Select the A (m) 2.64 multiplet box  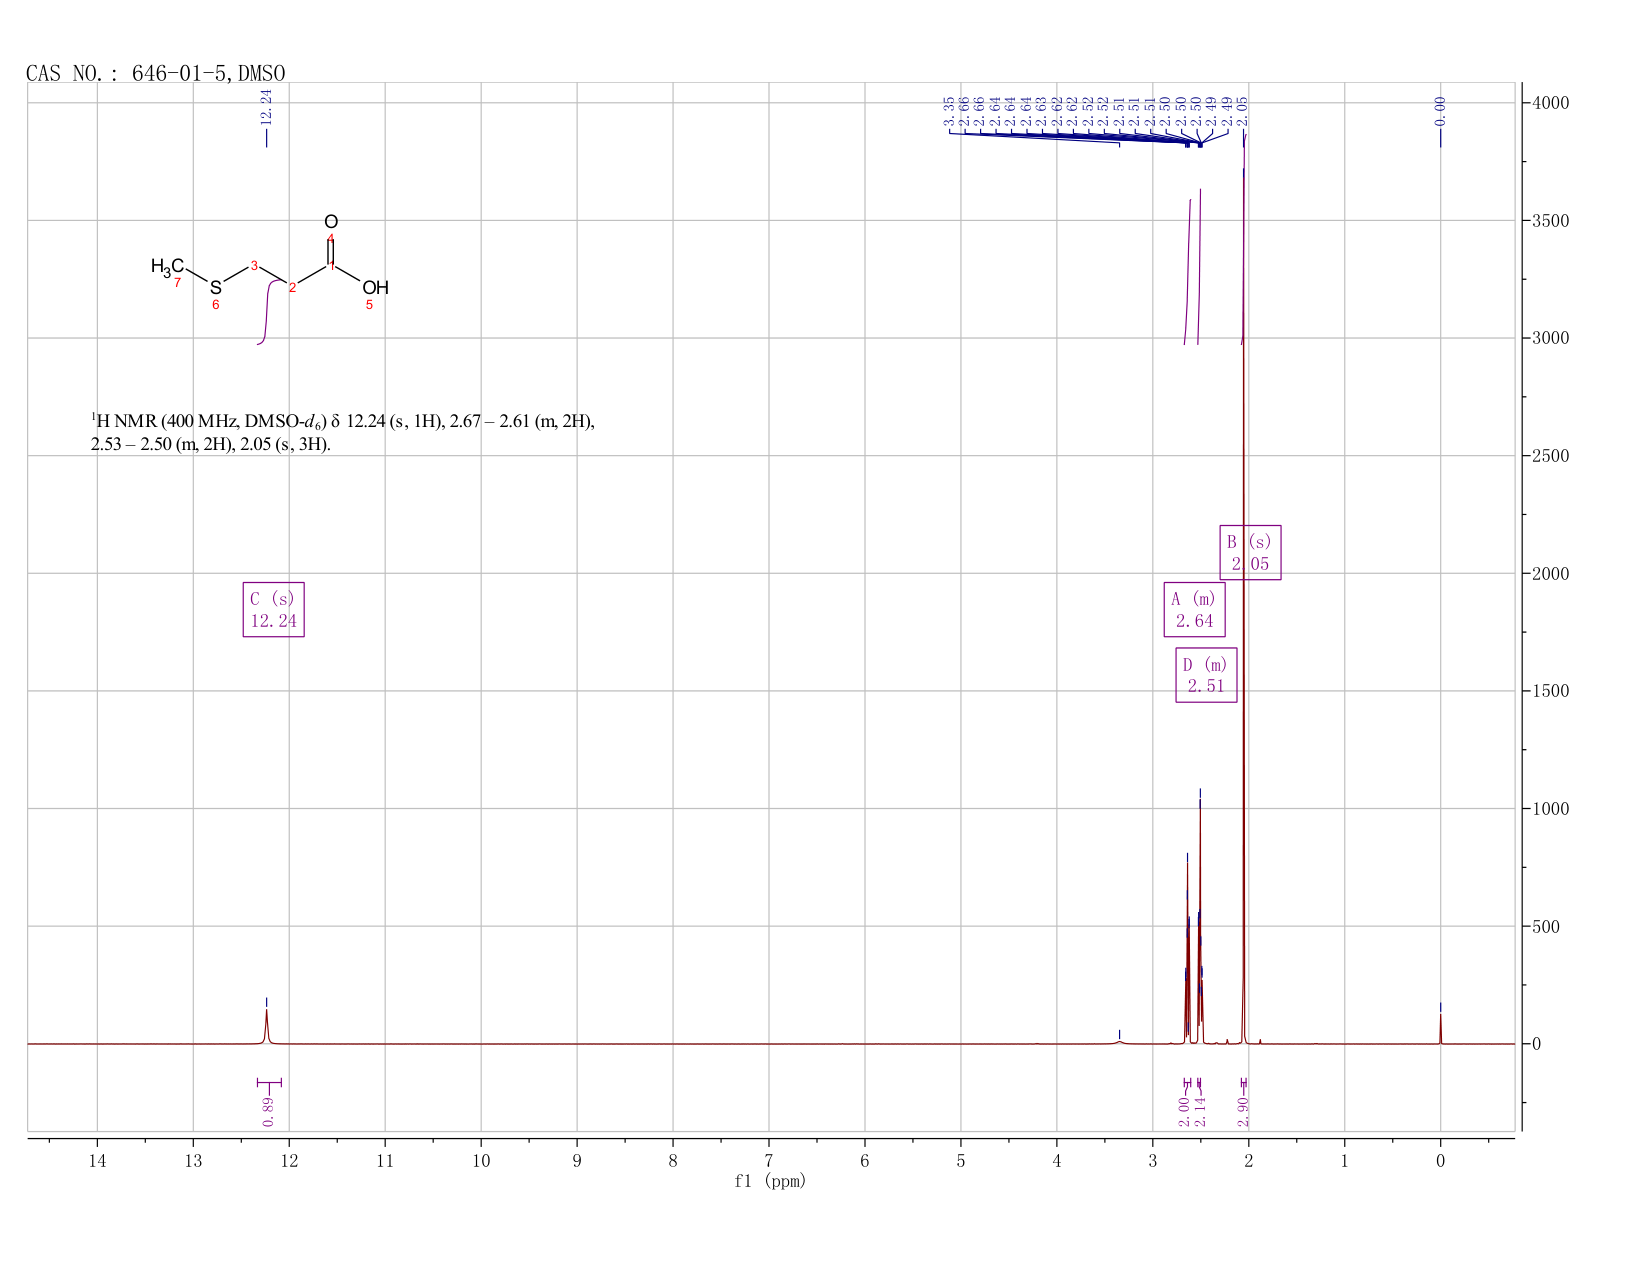click(x=1194, y=609)
